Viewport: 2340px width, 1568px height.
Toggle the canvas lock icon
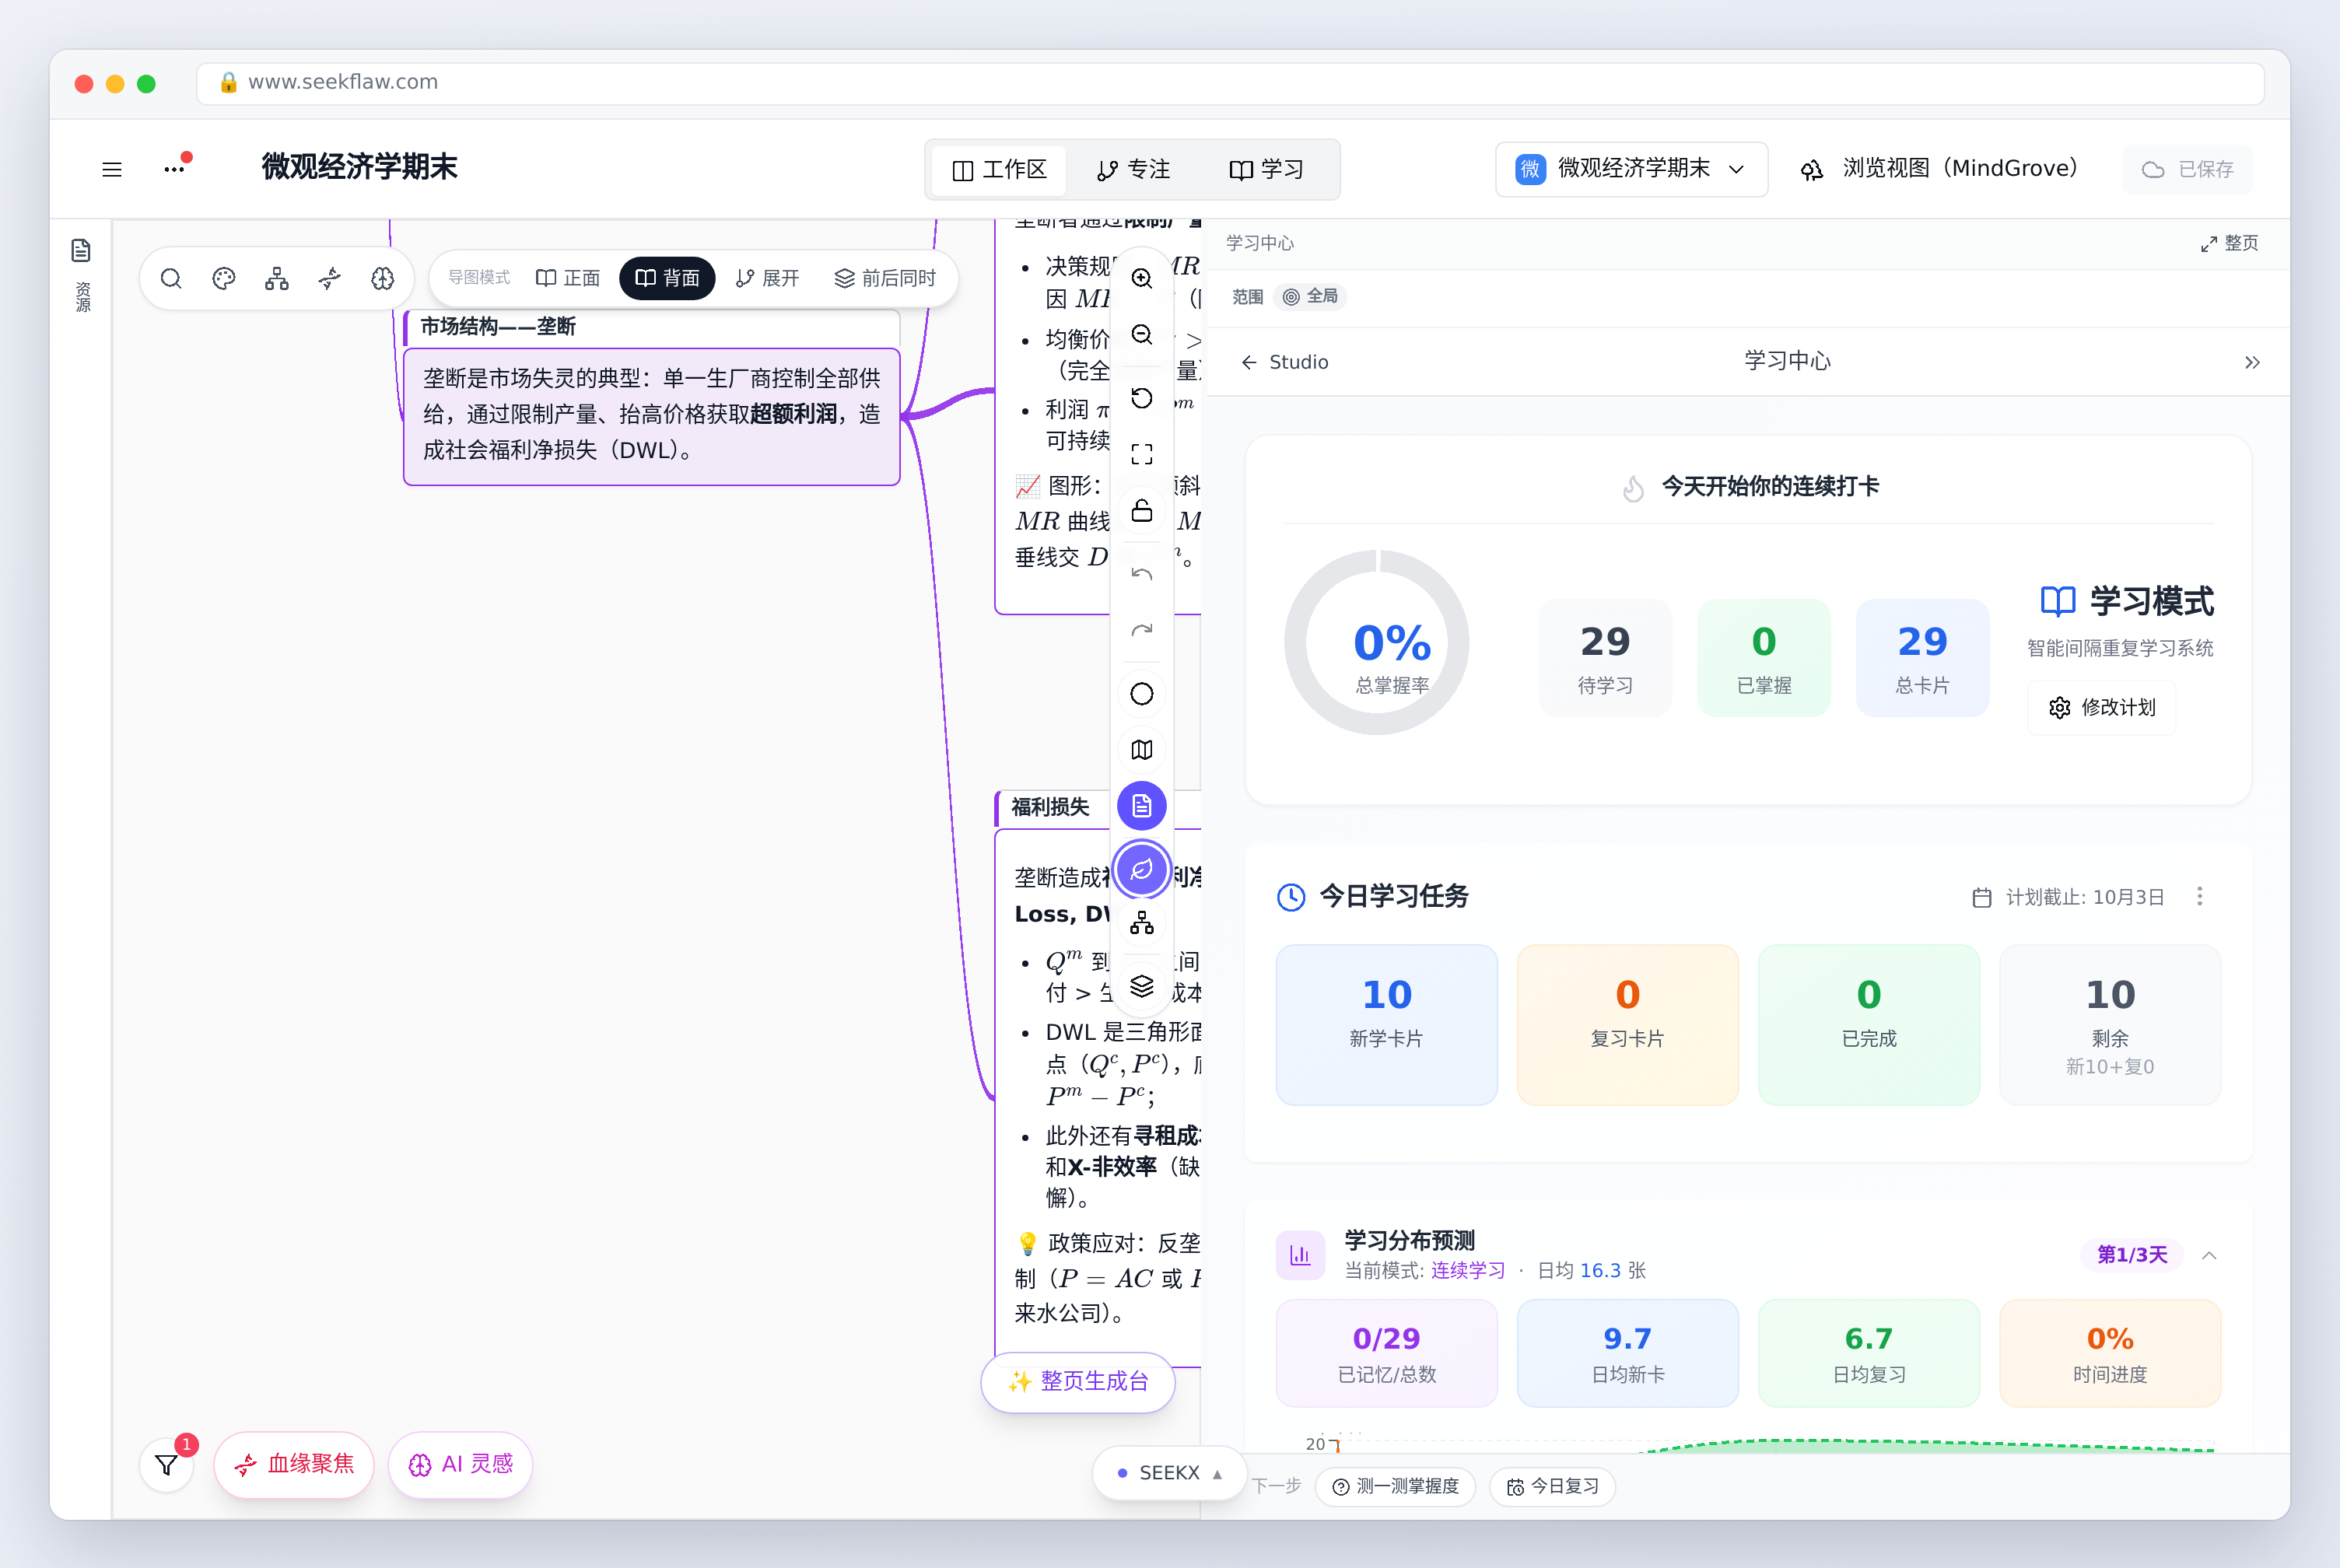coord(1142,510)
